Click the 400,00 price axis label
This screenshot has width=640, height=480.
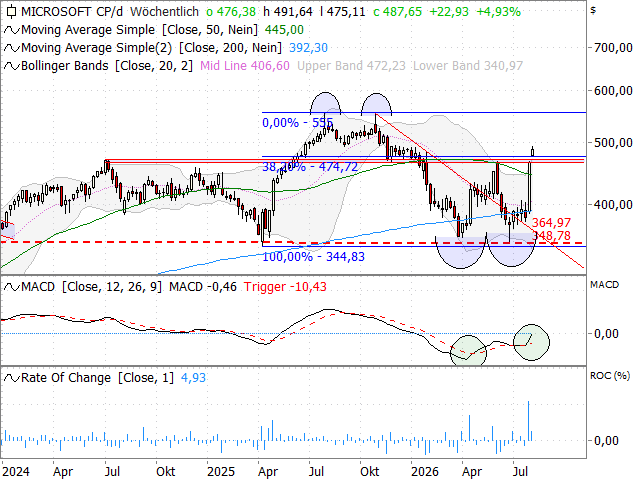pyautogui.click(x=613, y=204)
